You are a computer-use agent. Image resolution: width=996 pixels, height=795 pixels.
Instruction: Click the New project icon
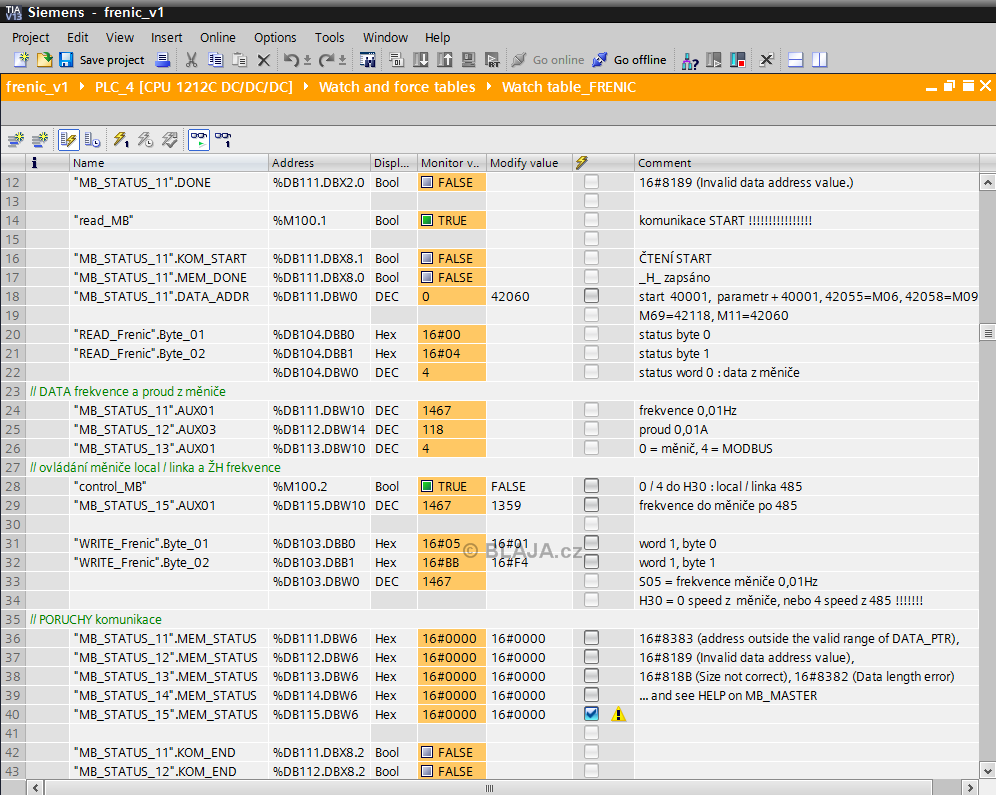21,60
